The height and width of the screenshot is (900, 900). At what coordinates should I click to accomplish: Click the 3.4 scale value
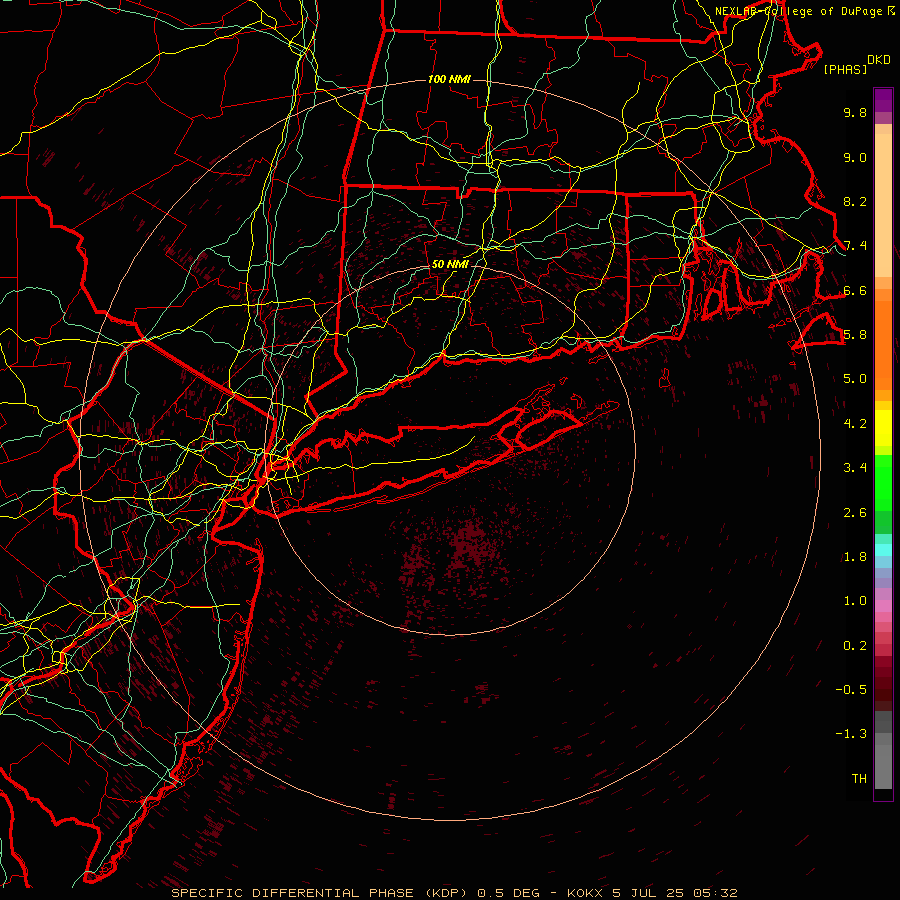pos(855,468)
